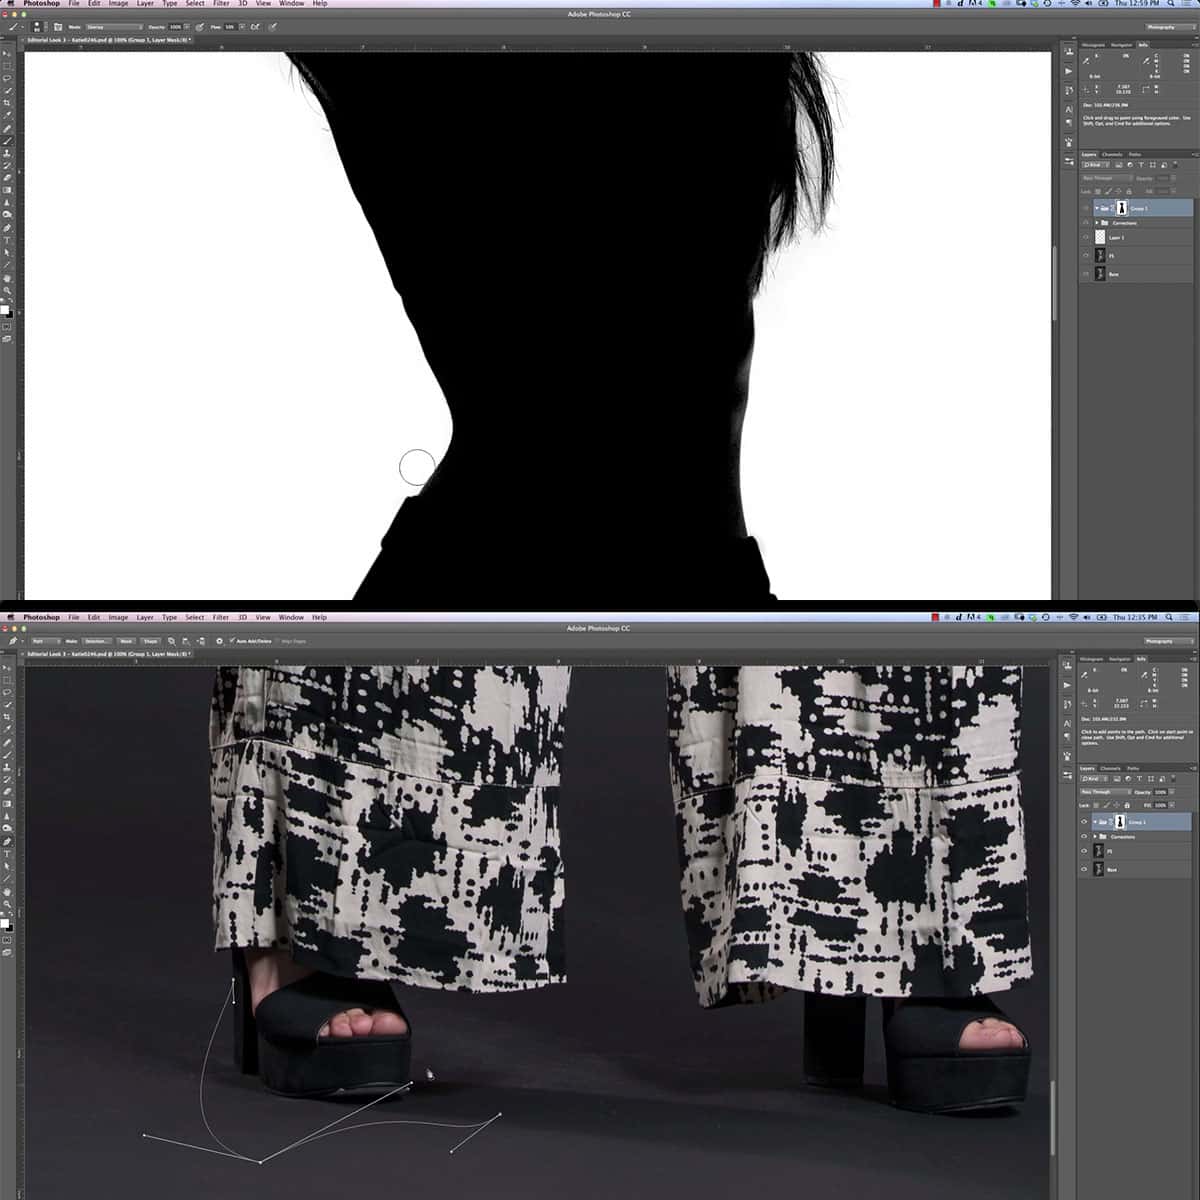Open the Window menu in bottom window
The height and width of the screenshot is (1200, 1200).
click(291, 617)
